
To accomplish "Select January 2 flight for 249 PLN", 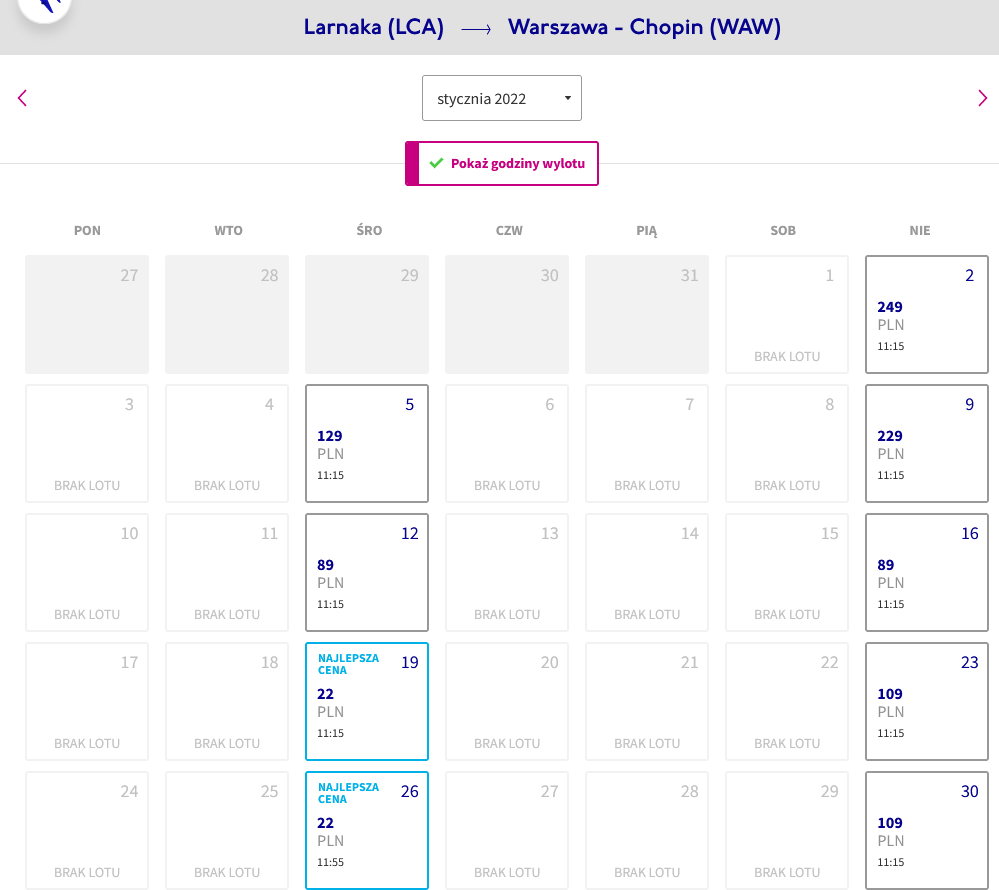I will [x=926, y=315].
